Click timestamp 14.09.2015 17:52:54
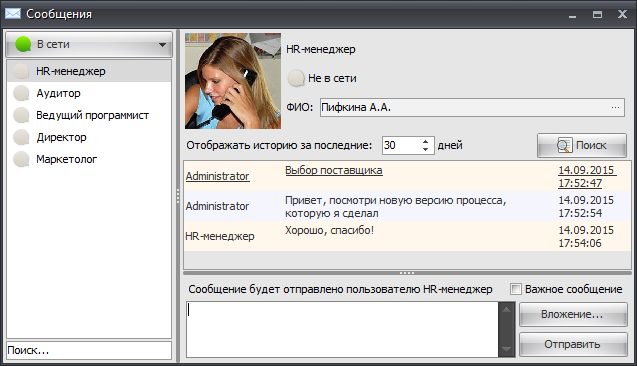This screenshot has width=637, height=366. [586, 207]
